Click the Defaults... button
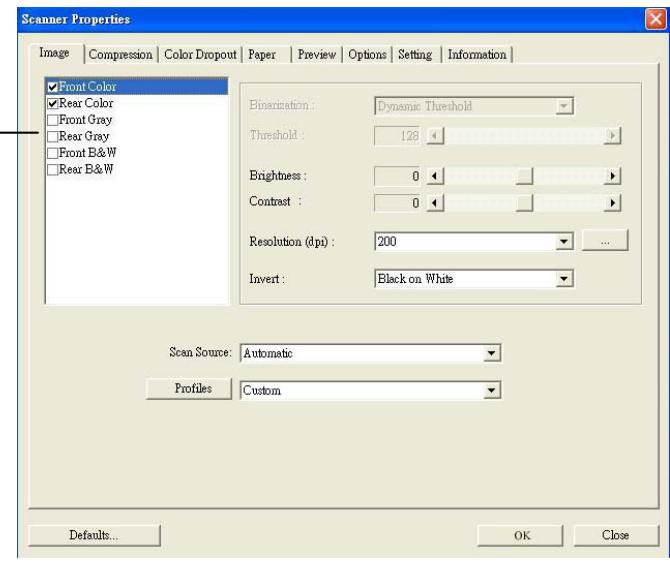Screen dimensions: 670x562 (94, 536)
